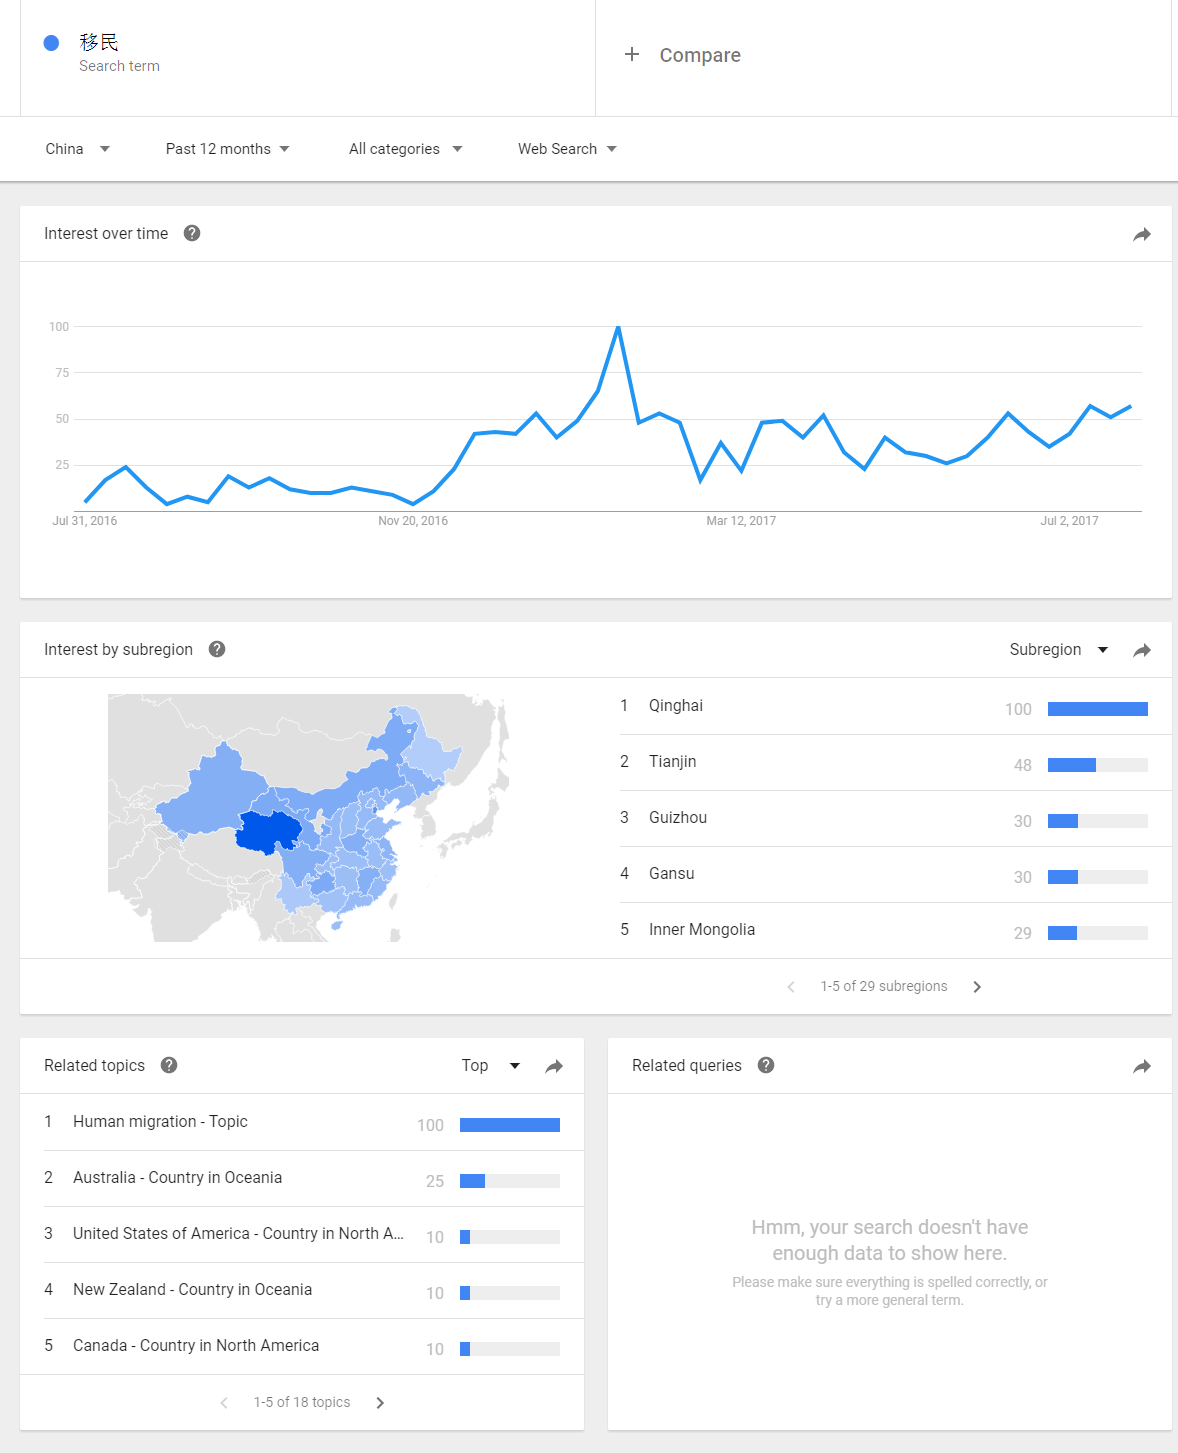Screen dimensions: 1178x1453
Task: Click the 'Jul 31, 2016' axis label
Action: tap(85, 521)
